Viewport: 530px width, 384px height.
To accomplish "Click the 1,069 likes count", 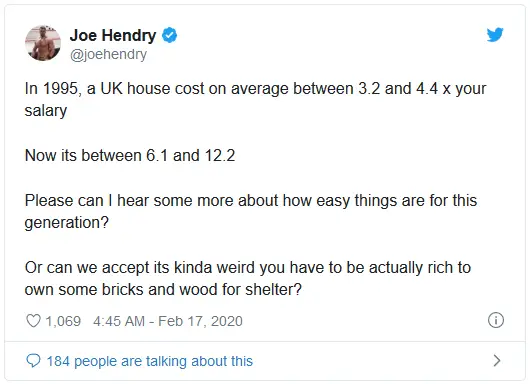I will [63, 321].
